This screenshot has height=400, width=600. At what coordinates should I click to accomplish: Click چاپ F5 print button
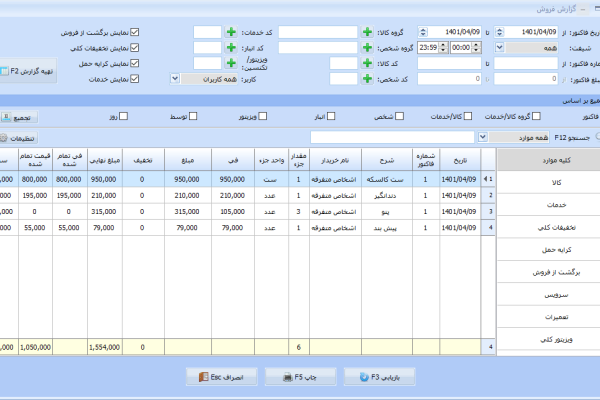[x=300, y=377]
